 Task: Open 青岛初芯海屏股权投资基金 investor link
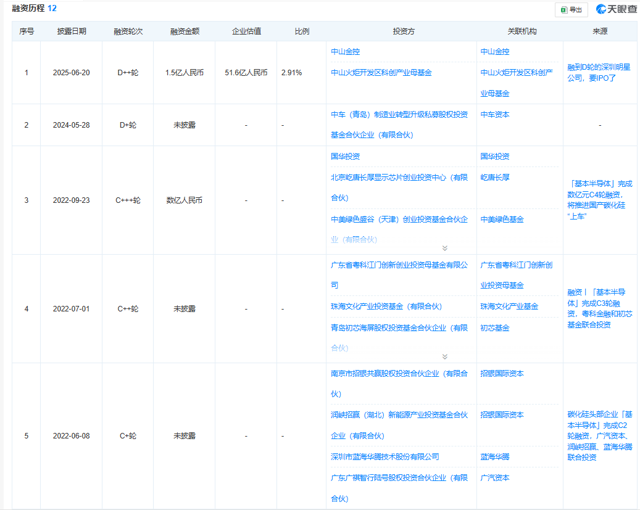click(399, 338)
